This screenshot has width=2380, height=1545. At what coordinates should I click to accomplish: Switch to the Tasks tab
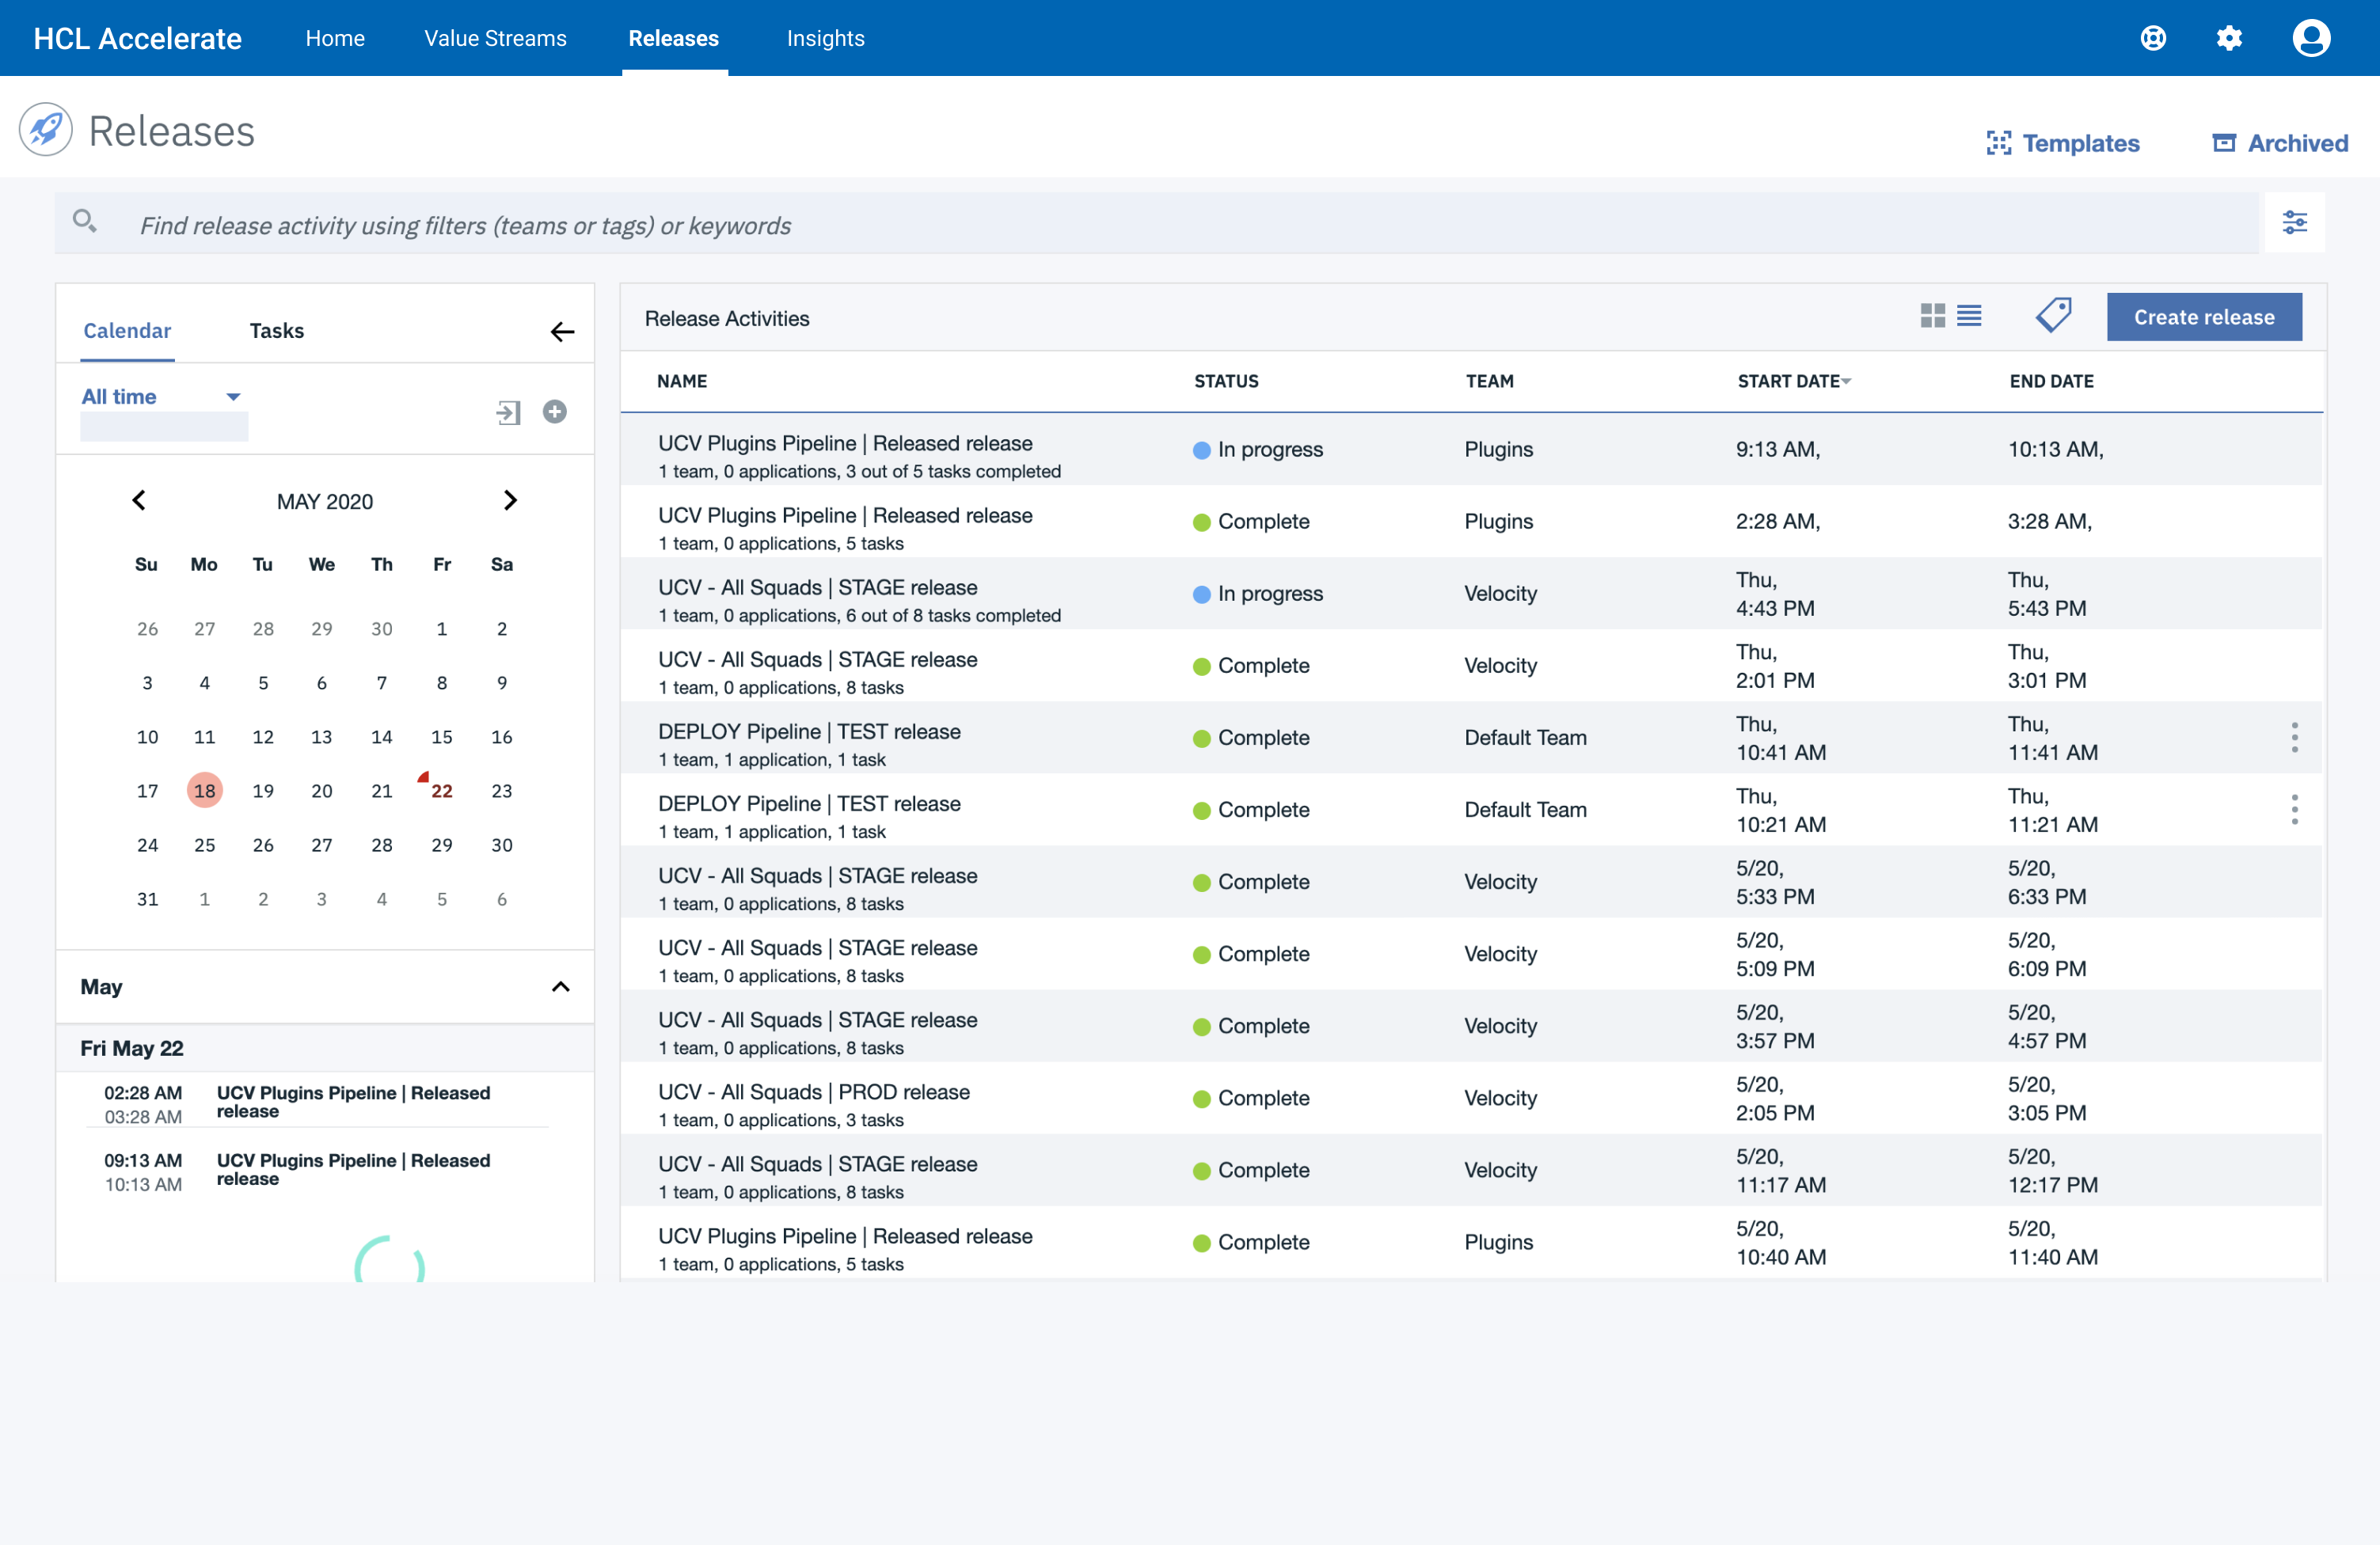276,330
